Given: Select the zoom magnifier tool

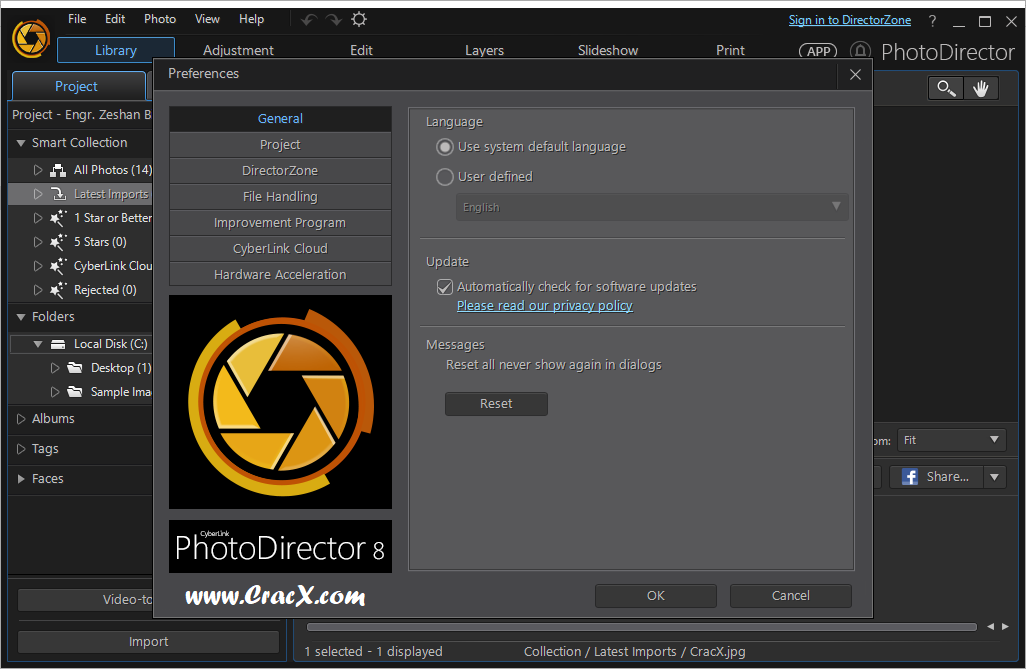Looking at the screenshot, I should (946, 88).
